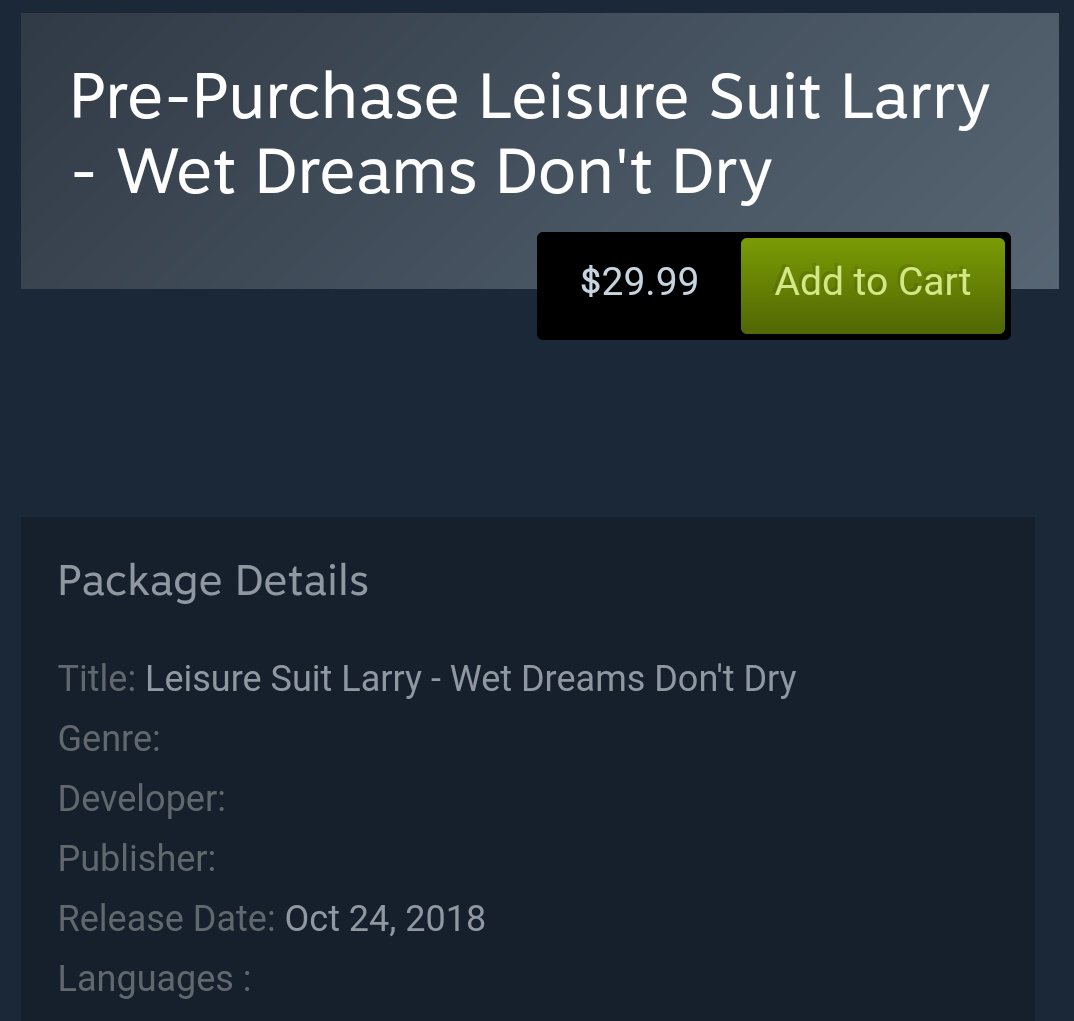The width and height of the screenshot is (1074, 1021).
Task: Click the word "Pre-Purchase" in the heading
Action: click(264, 97)
